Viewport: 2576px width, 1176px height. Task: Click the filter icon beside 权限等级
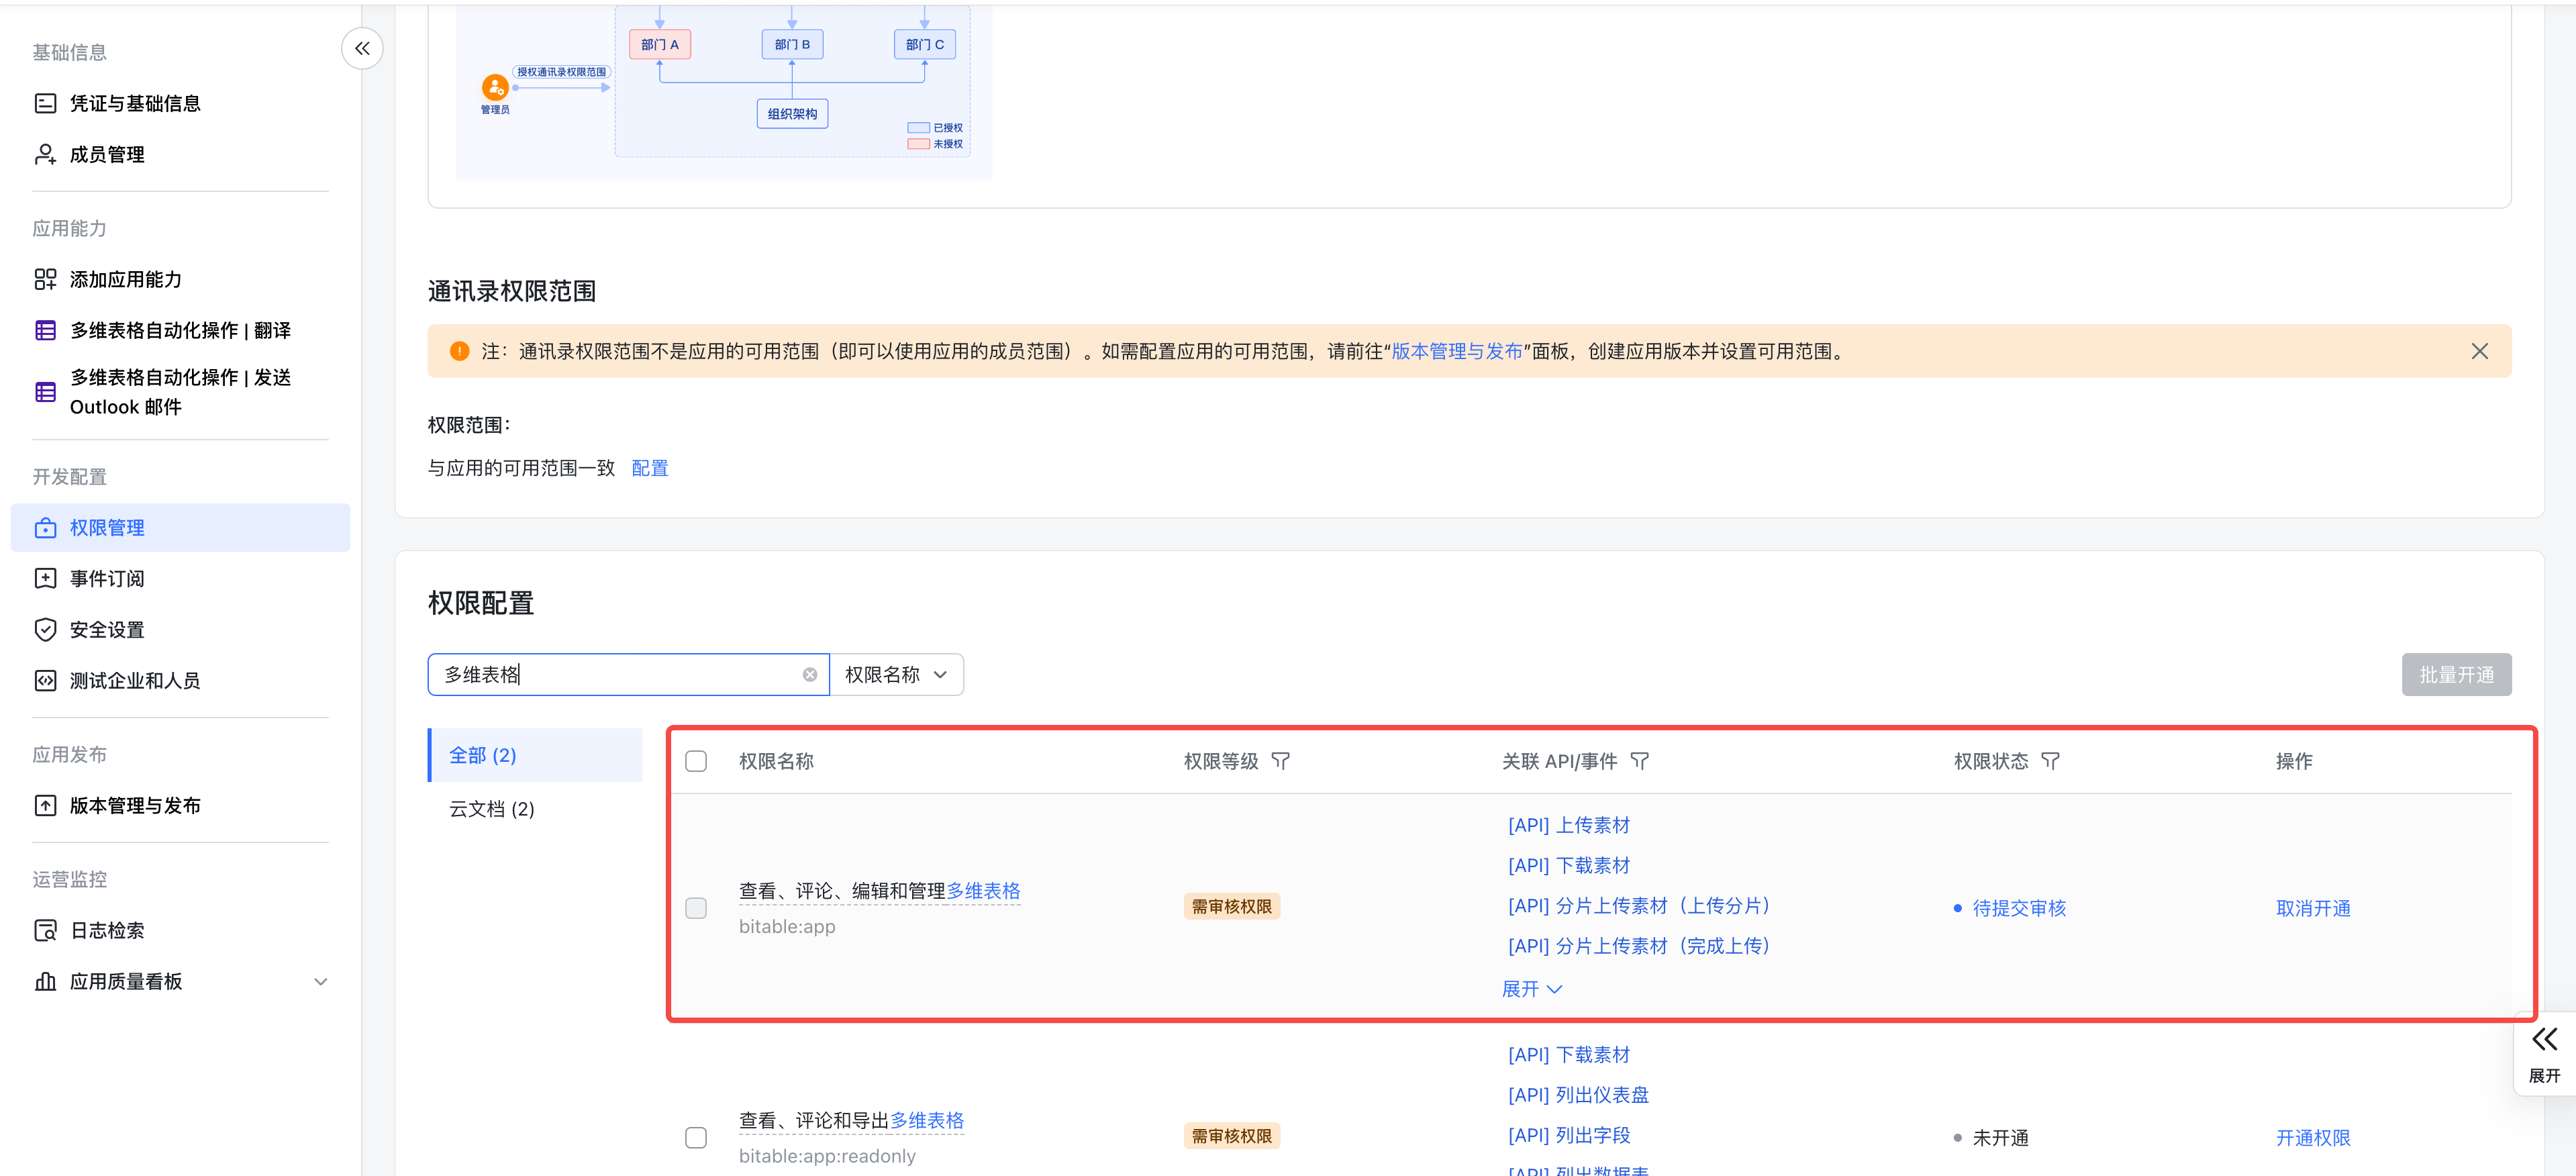(1280, 761)
